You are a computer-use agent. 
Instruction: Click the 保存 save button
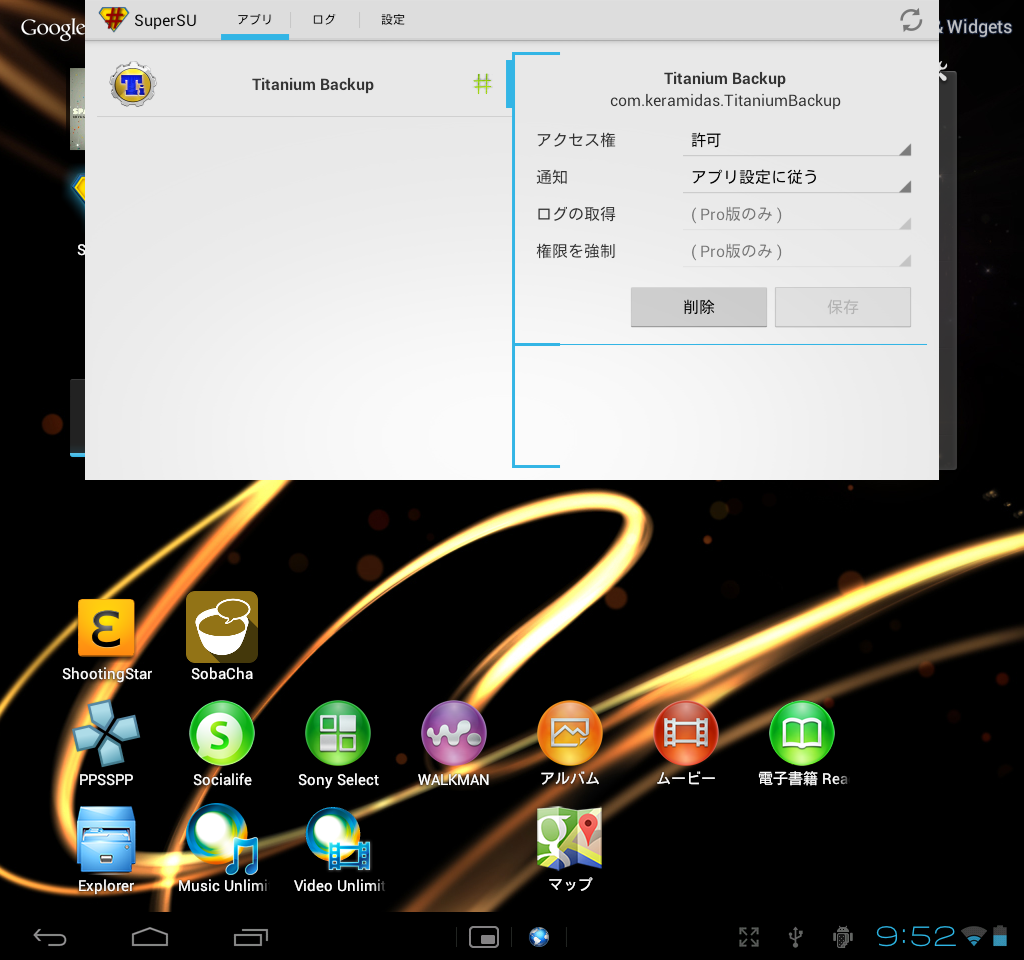(843, 307)
